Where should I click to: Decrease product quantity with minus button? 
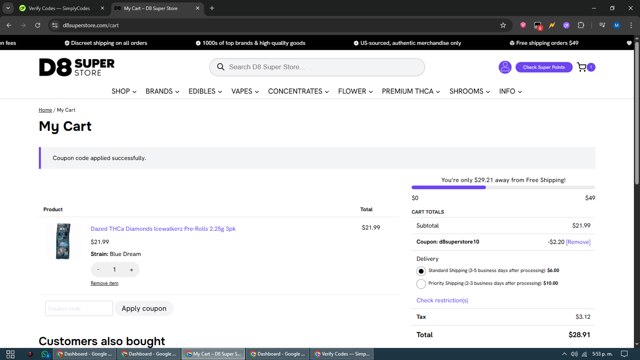click(x=98, y=270)
